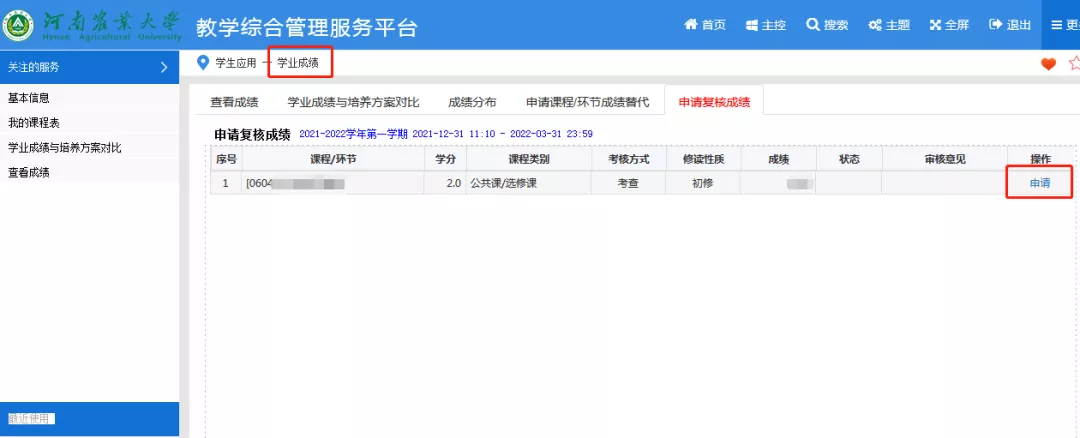Viewport: 1080px width, 438px height.
Task: Click the 修读性质 column header
Action: coord(703,159)
